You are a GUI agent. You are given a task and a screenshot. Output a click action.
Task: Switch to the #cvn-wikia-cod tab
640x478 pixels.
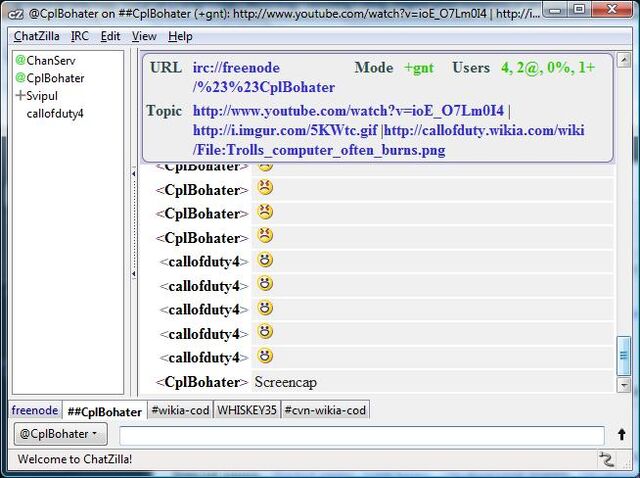tap(325, 410)
